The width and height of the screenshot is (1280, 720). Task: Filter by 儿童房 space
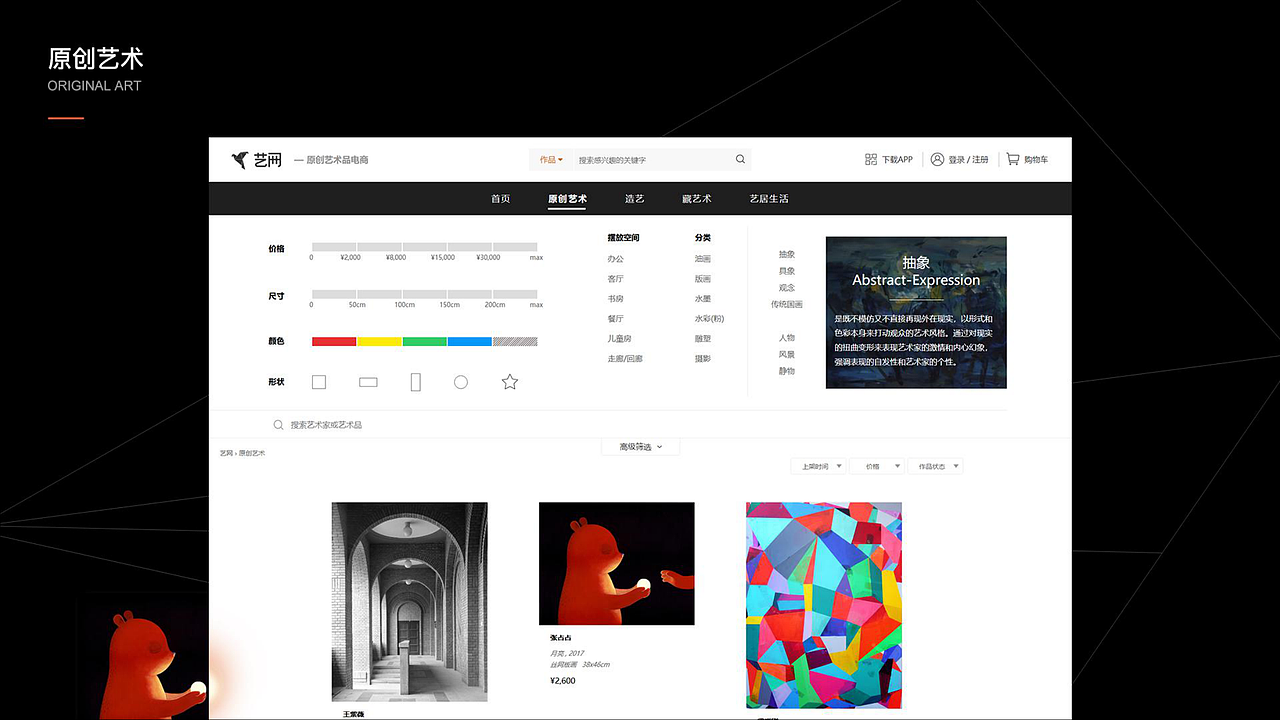(619, 339)
